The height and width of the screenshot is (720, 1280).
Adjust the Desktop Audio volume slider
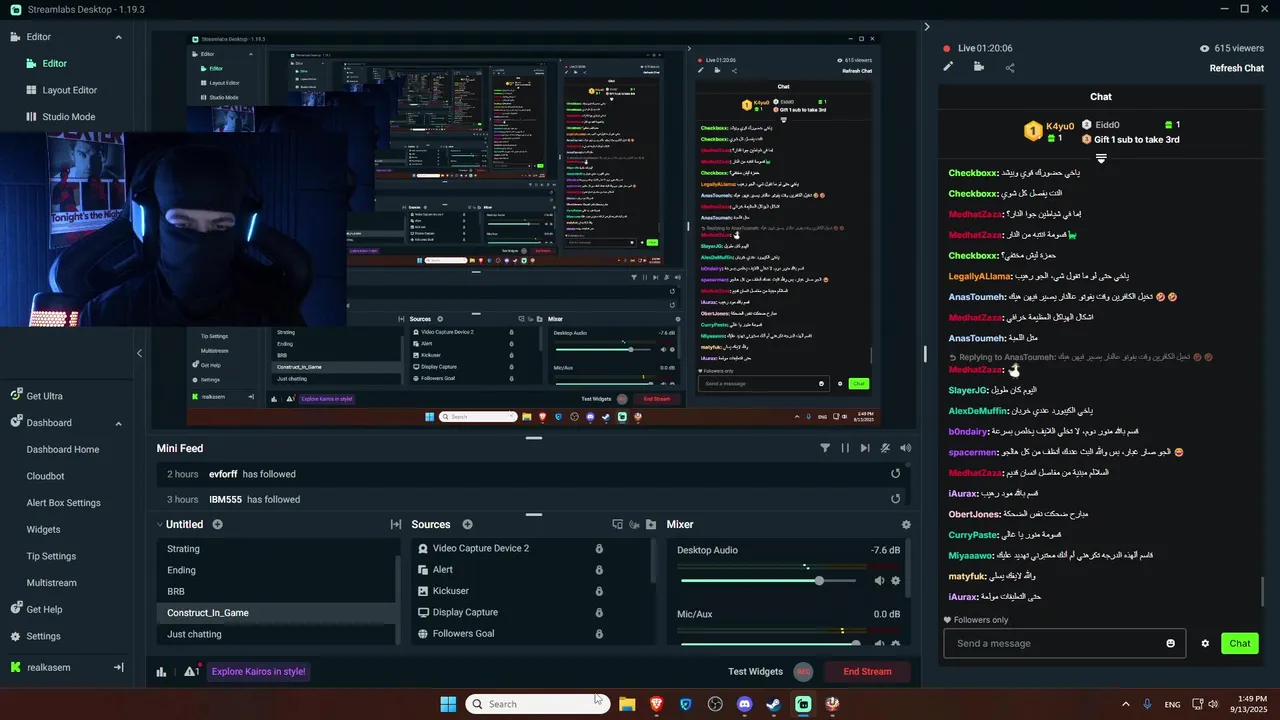point(767,581)
